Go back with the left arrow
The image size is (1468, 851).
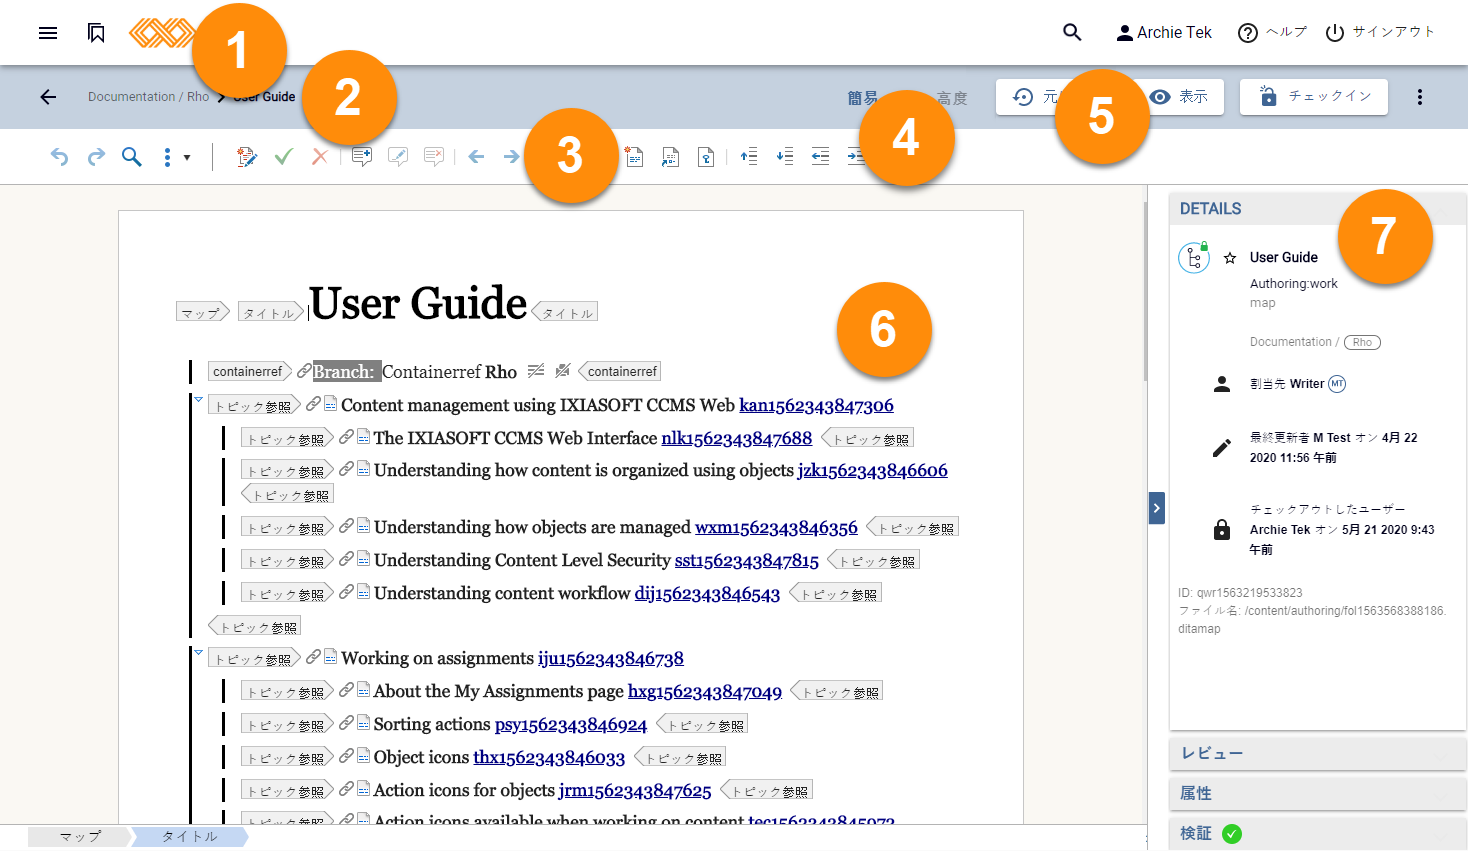point(47,97)
